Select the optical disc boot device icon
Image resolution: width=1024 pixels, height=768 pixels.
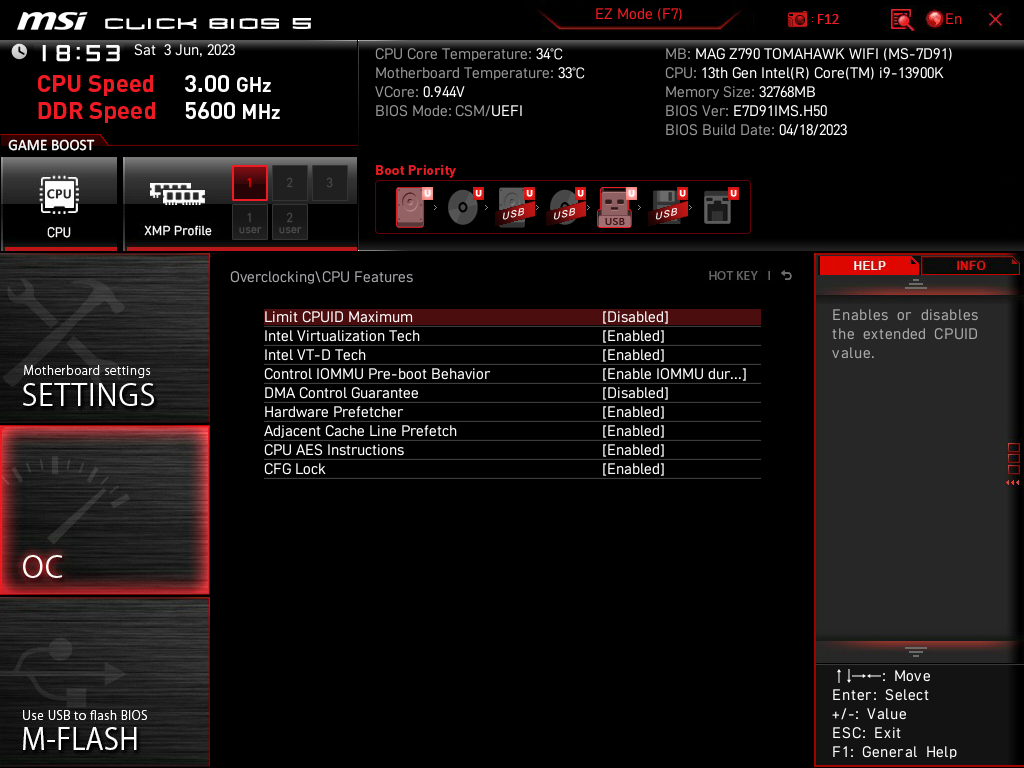464,207
